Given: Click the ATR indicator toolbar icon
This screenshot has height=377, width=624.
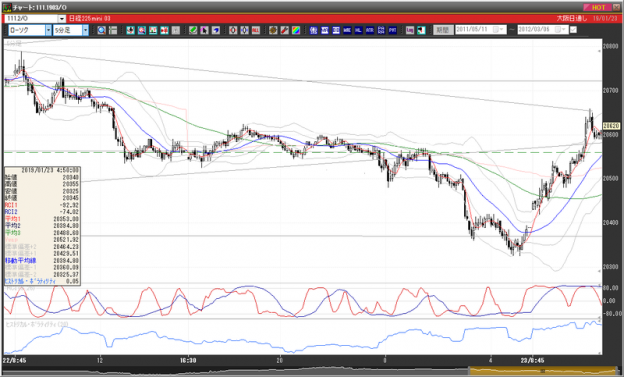Looking at the screenshot, I should point(370,30).
